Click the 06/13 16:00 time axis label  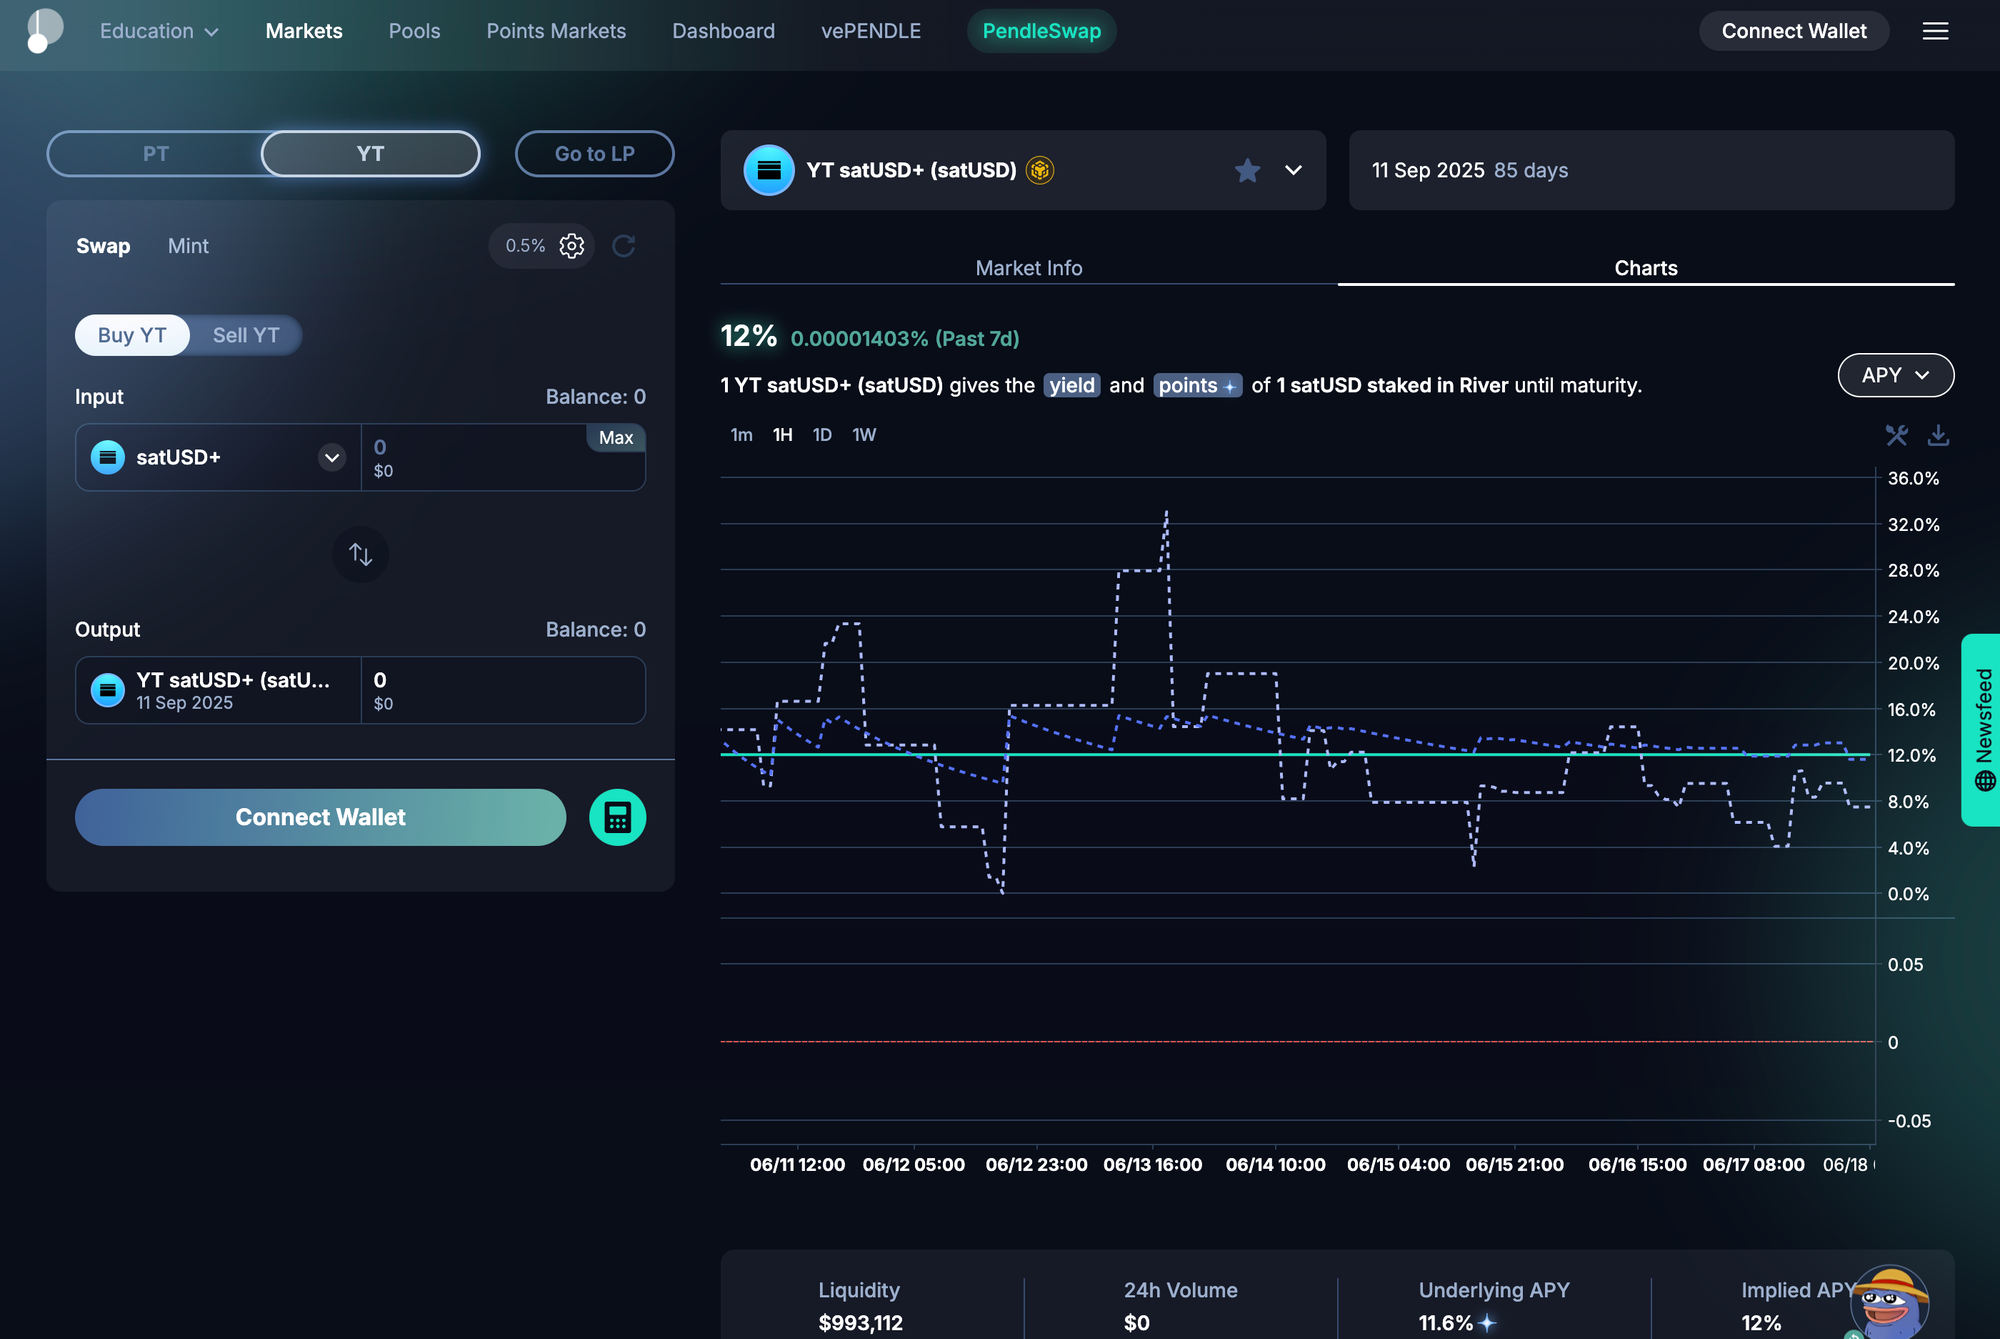[1152, 1165]
